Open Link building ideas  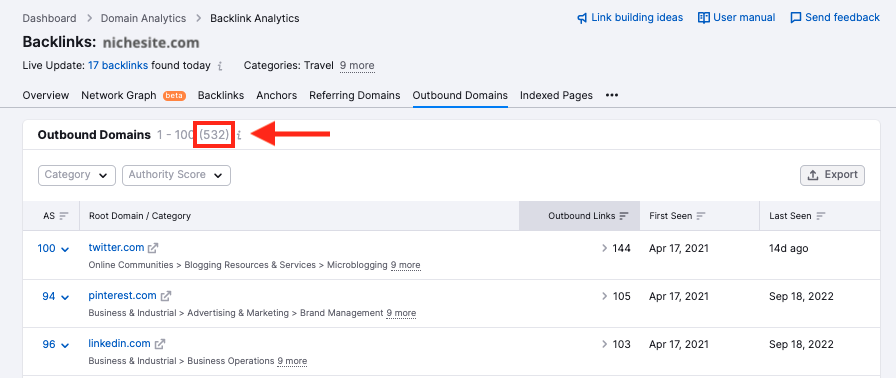point(630,18)
